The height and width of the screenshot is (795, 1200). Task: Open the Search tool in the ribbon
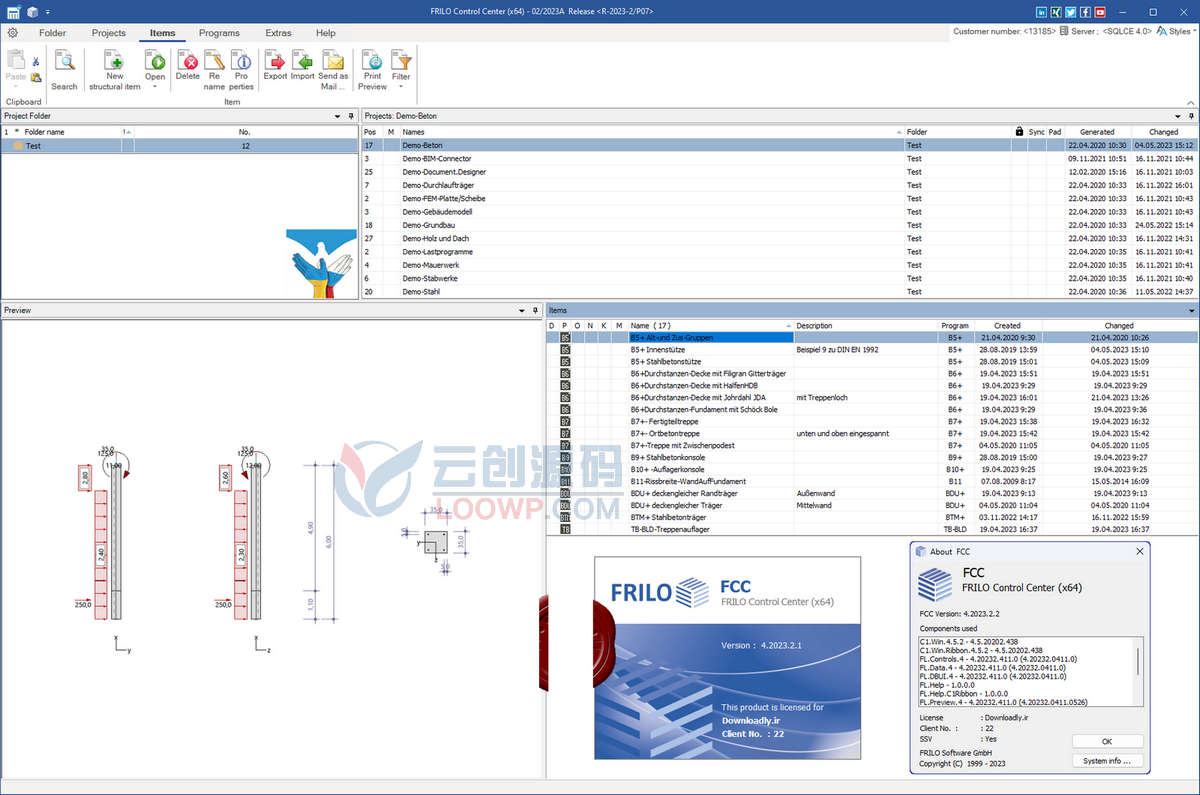[x=64, y=70]
